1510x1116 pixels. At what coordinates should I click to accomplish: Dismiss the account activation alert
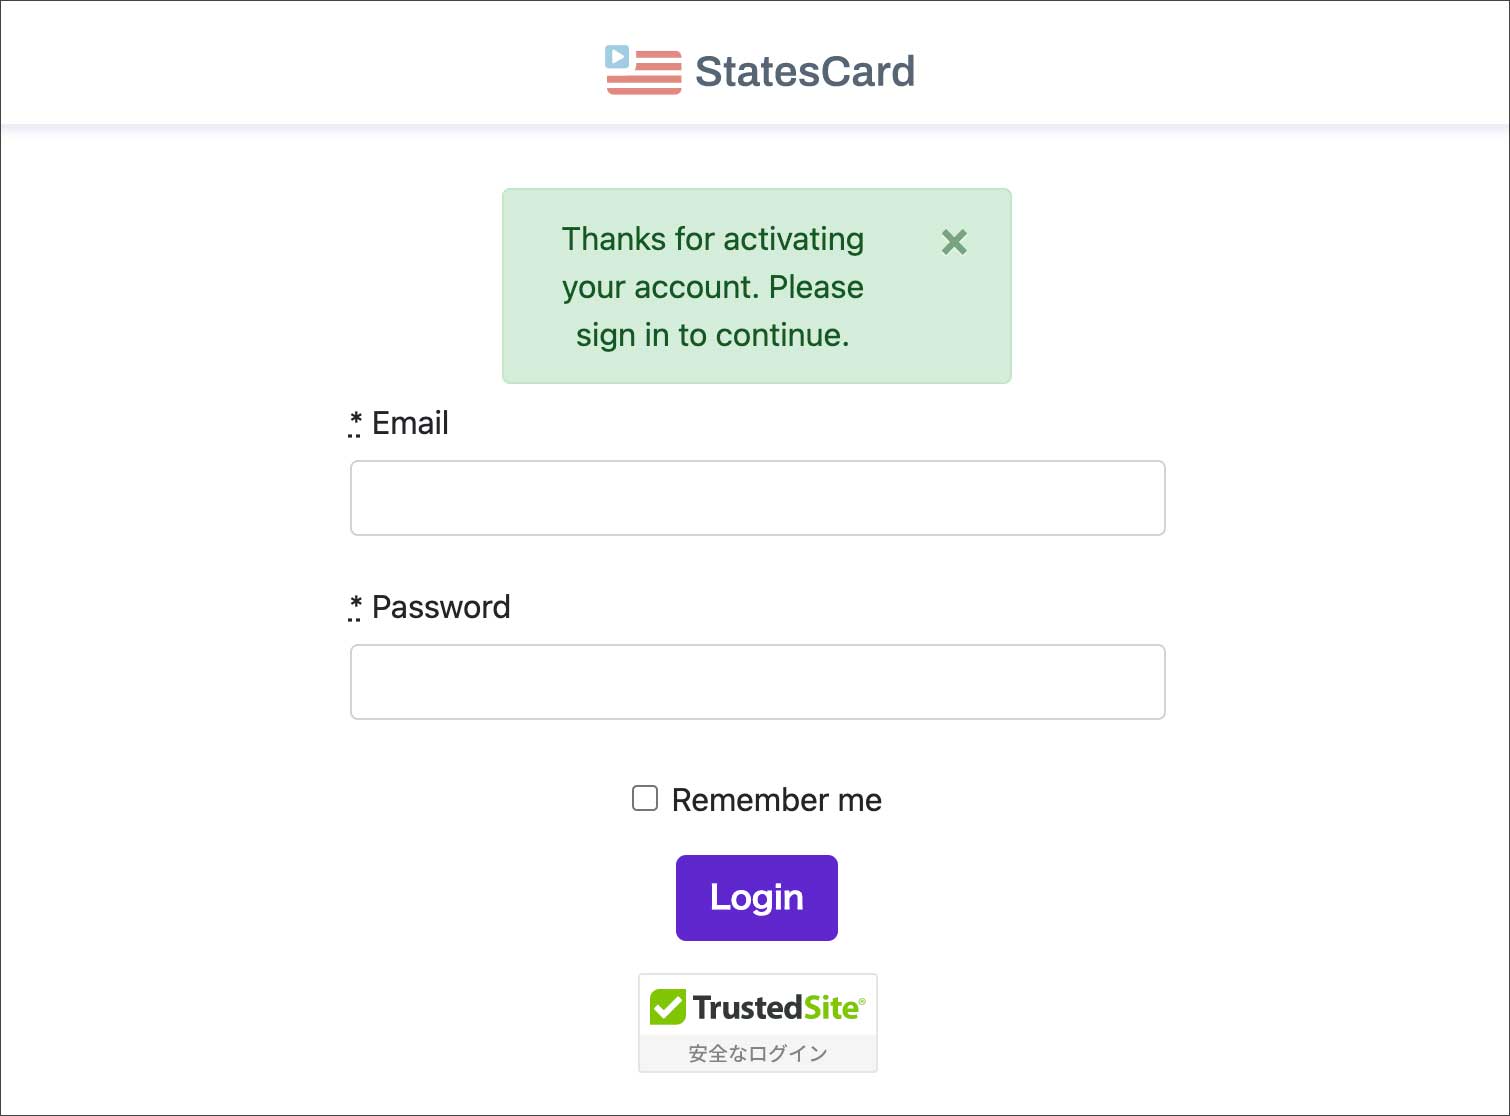(x=954, y=242)
